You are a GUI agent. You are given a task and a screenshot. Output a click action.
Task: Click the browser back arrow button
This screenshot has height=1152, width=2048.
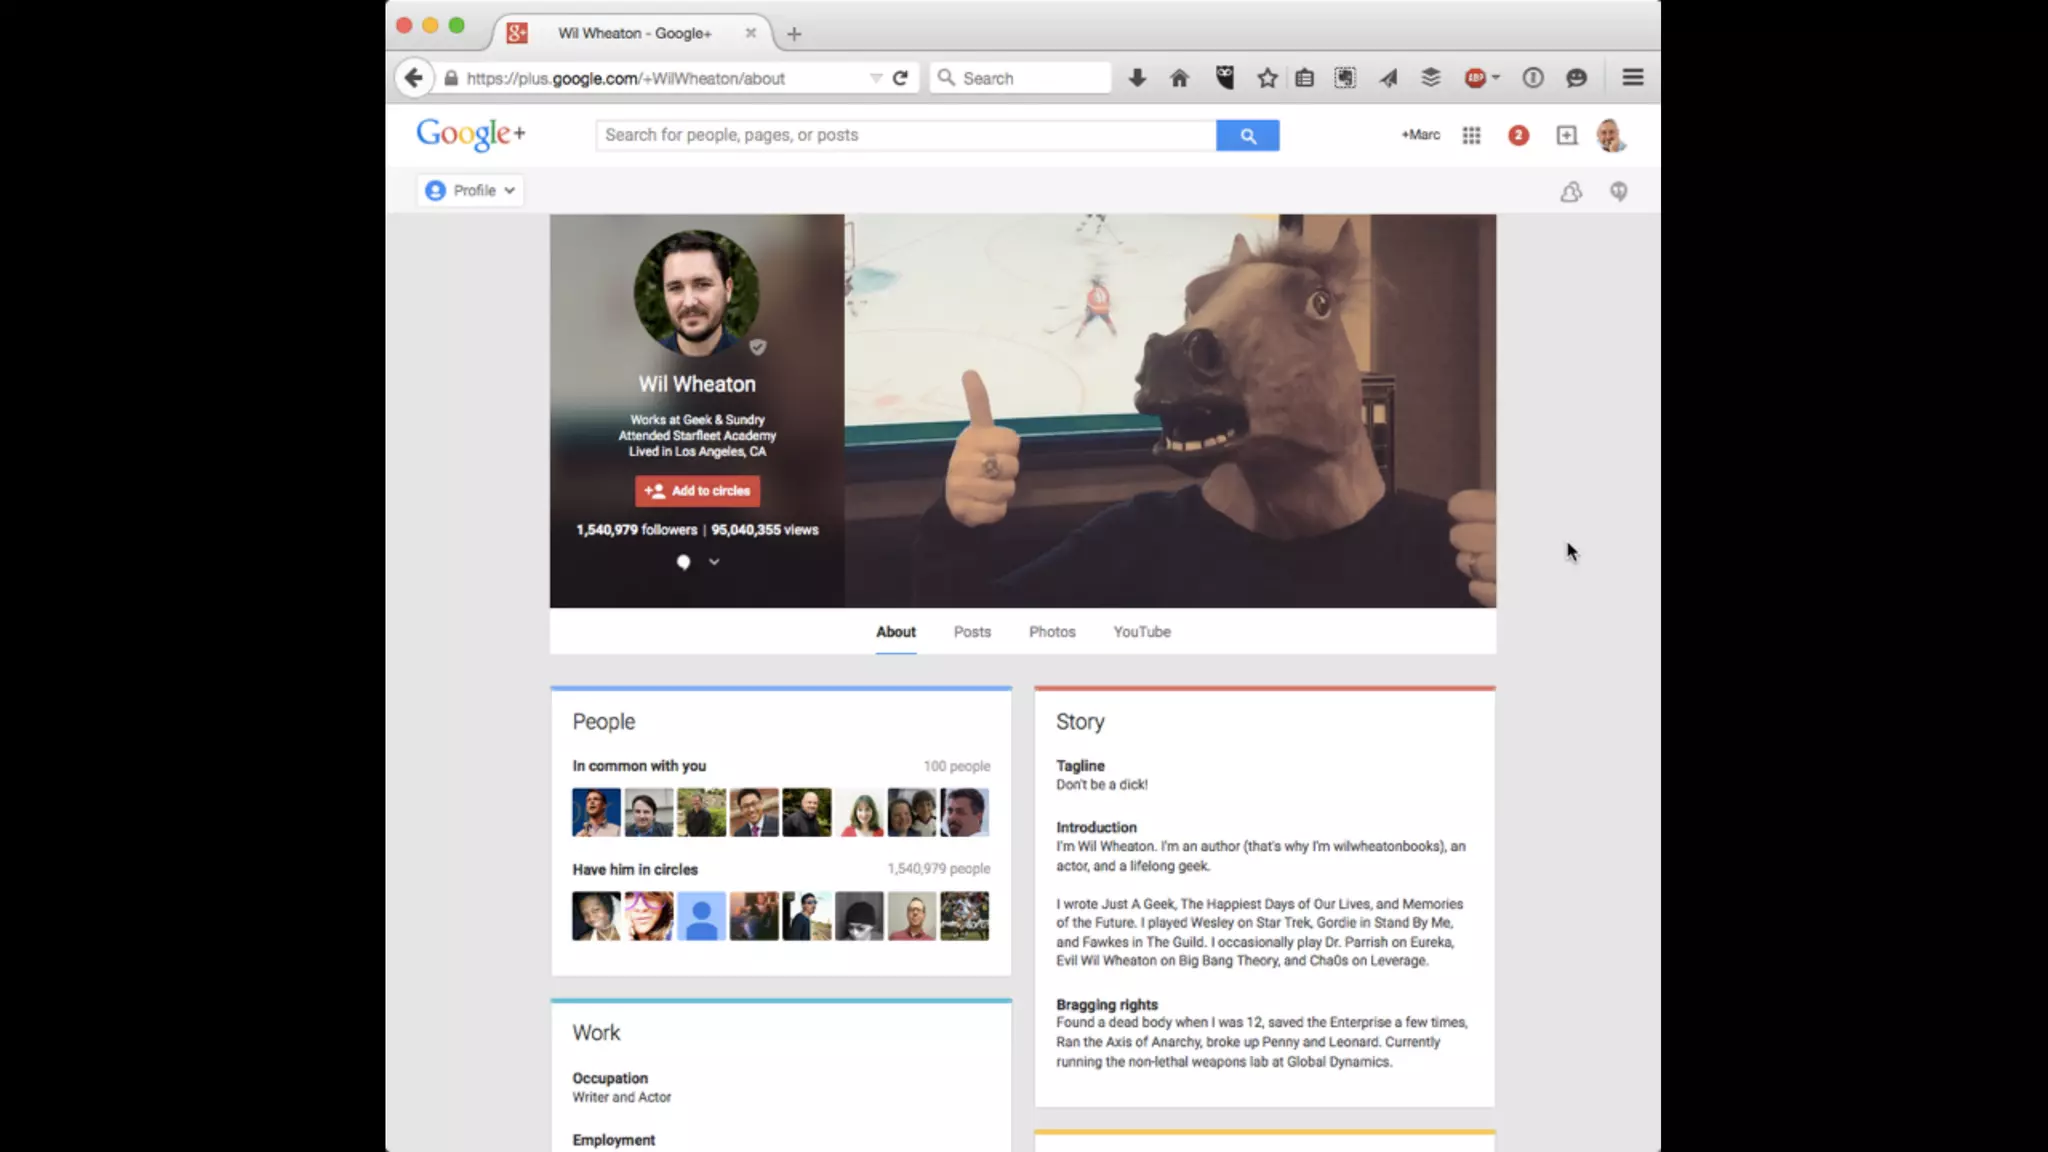[413, 78]
